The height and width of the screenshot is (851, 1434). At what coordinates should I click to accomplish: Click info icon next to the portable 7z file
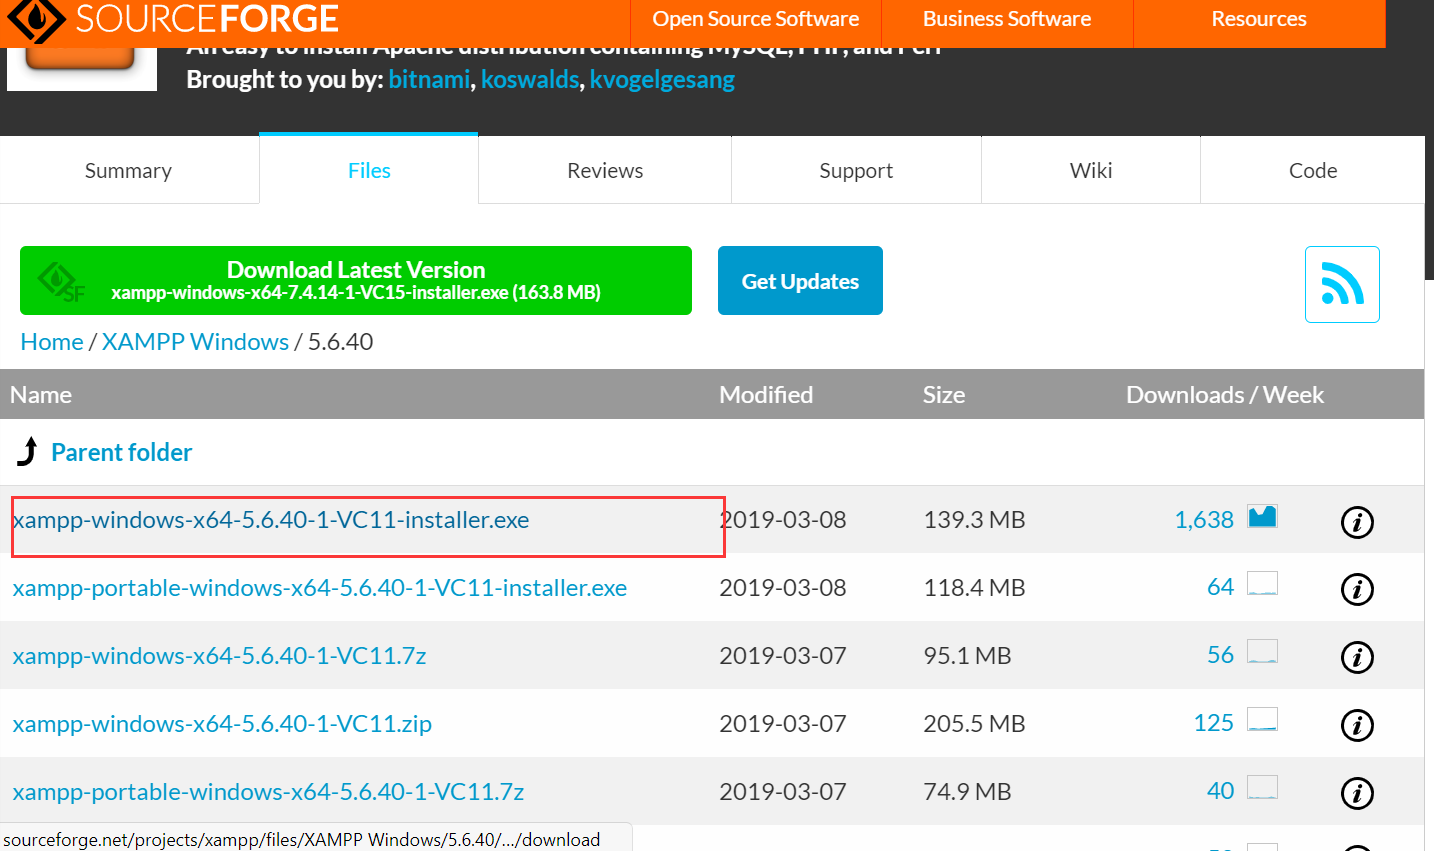point(1357,793)
